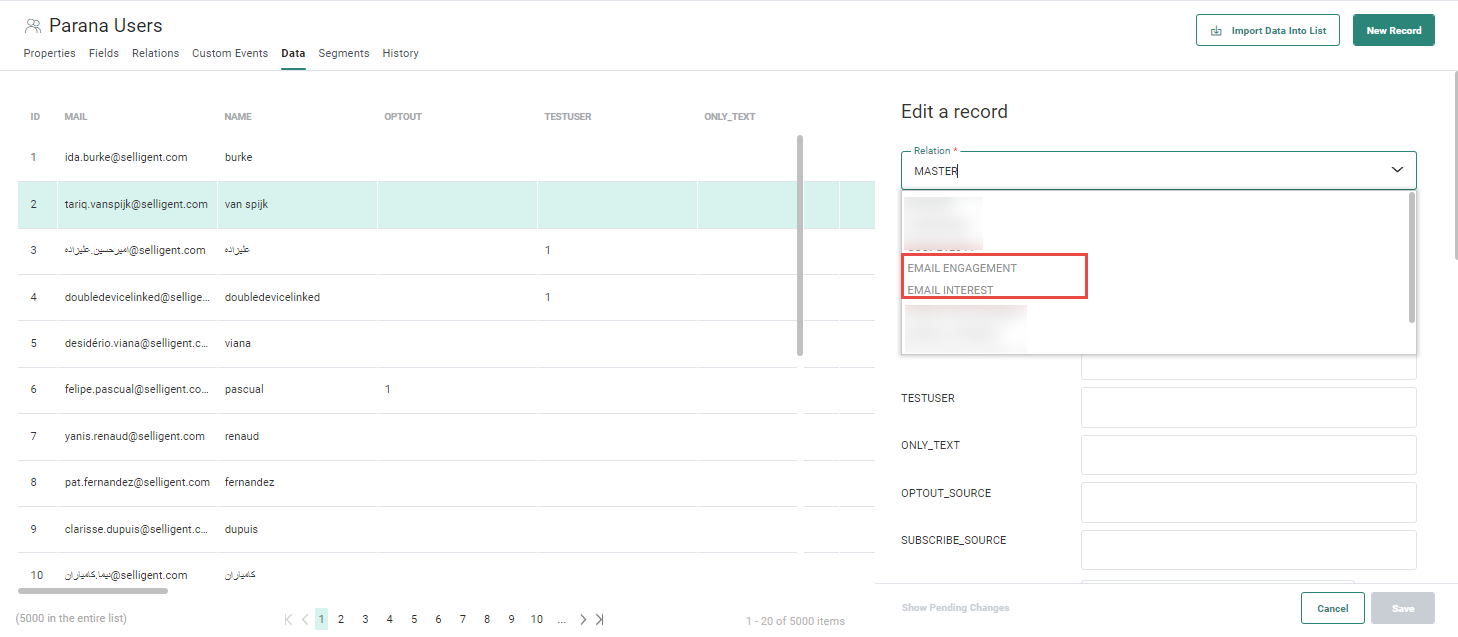The height and width of the screenshot is (637, 1458).
Task: Switch to the Segments tab
Action: coord(343,53)
